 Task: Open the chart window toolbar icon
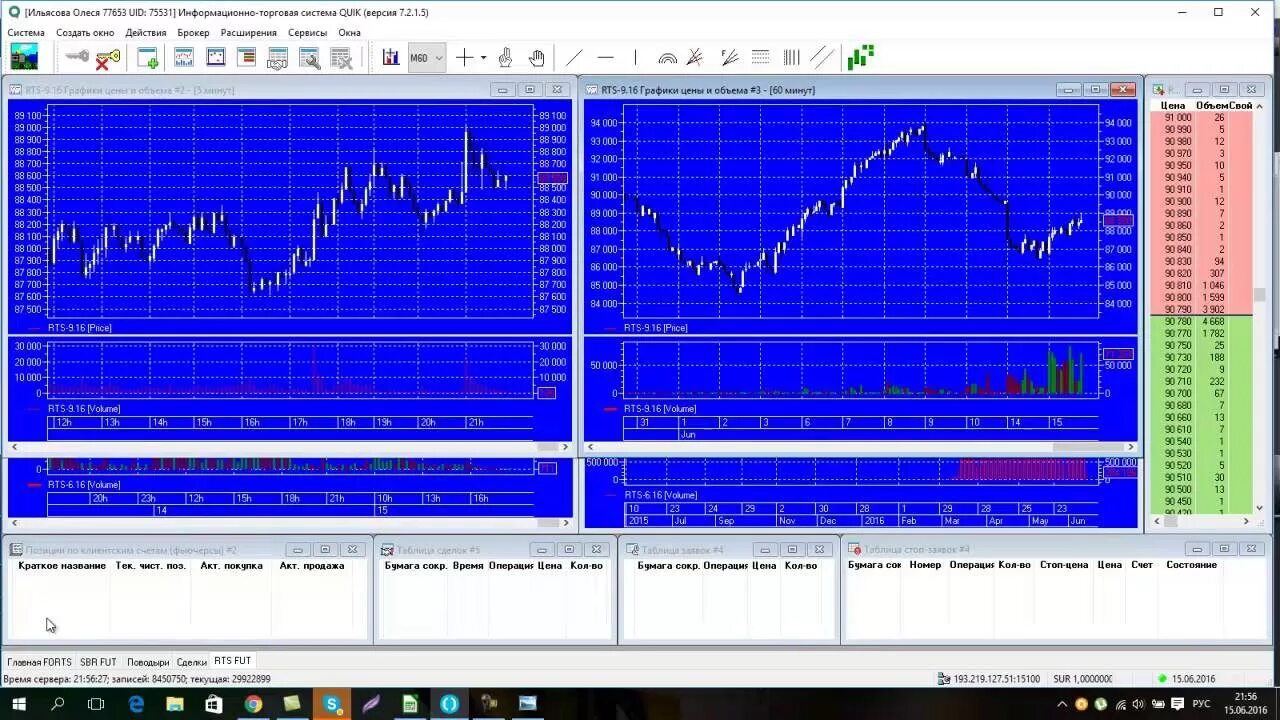click(x=184, y=58)
